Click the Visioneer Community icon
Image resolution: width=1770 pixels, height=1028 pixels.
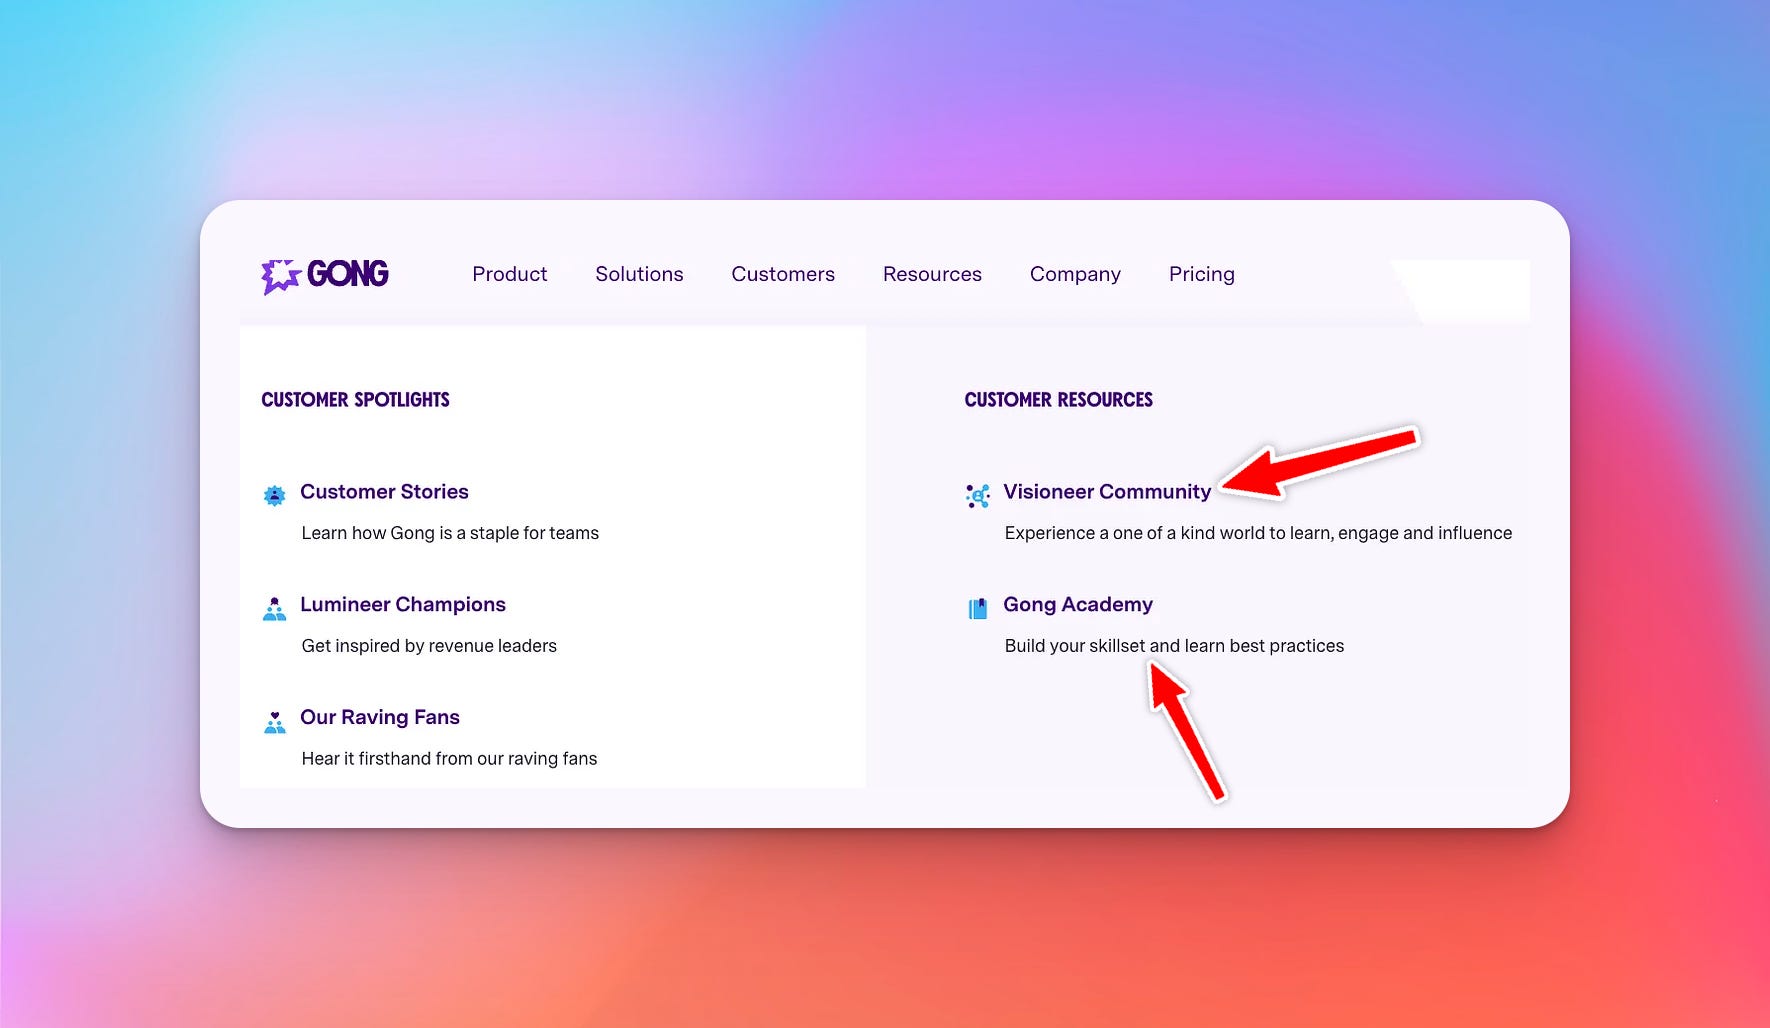coord(978,495)
